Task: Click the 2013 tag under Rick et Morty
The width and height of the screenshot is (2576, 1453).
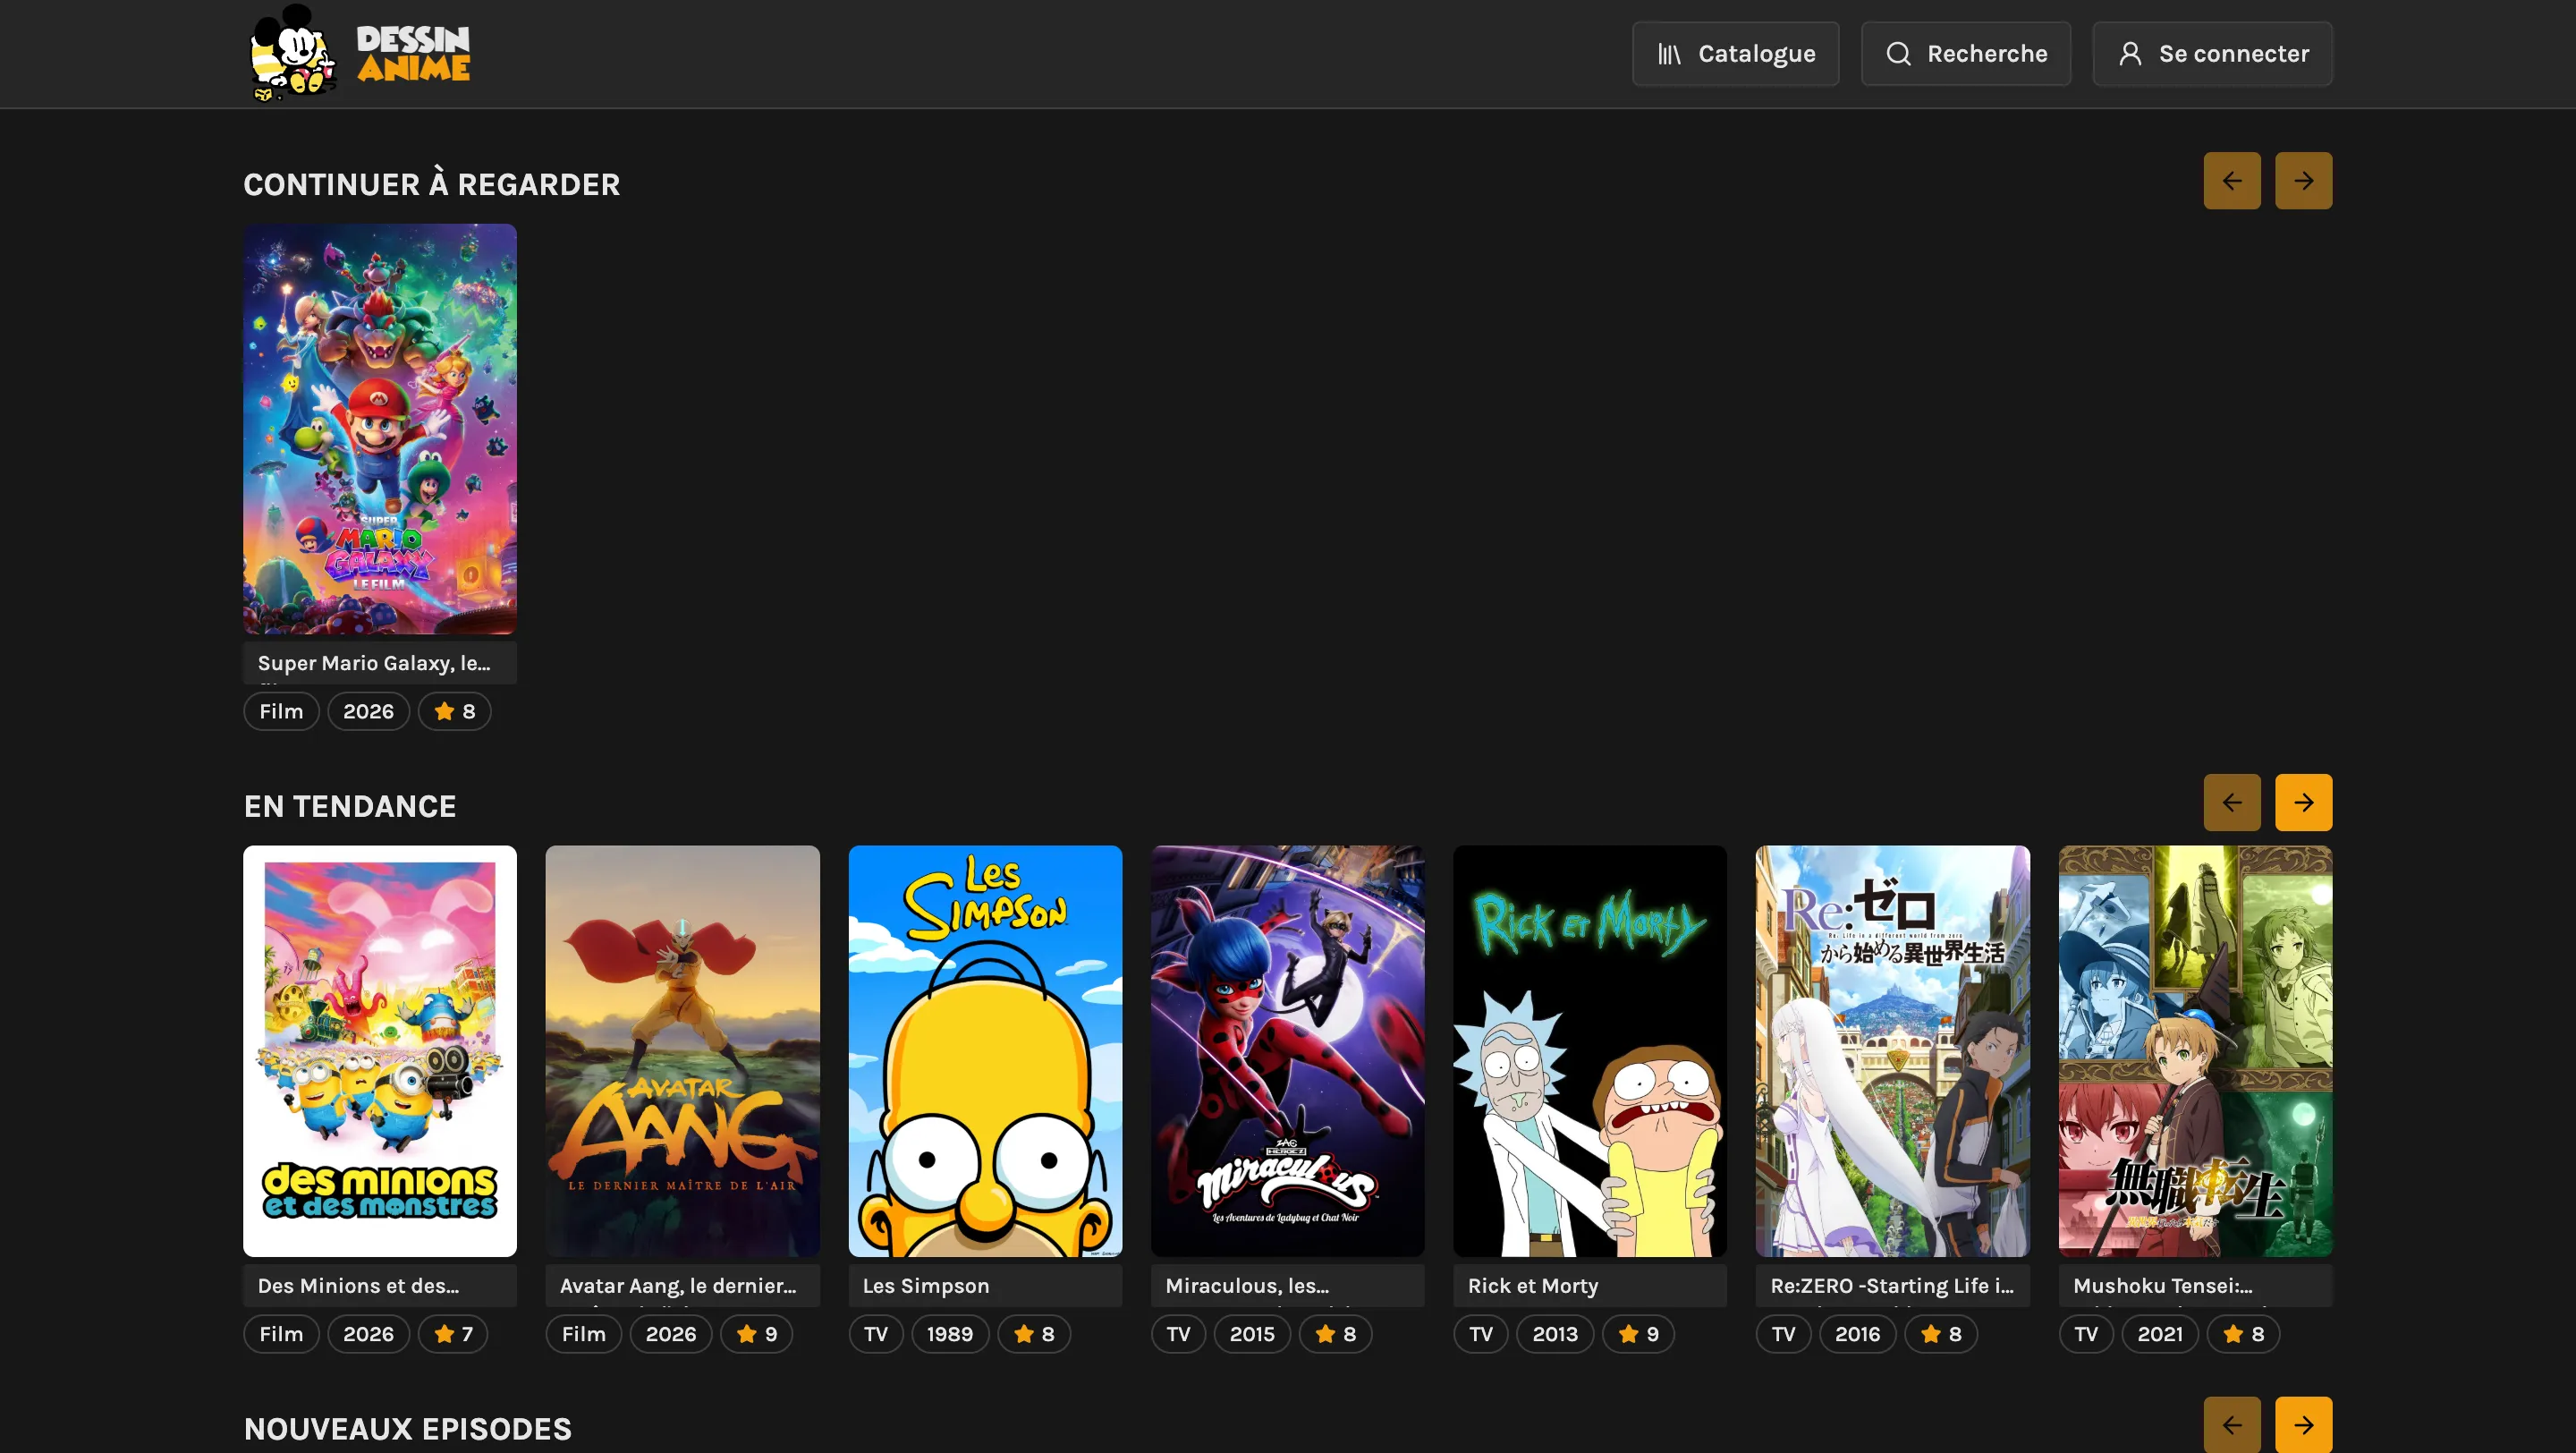Action: pos(1555,1334)
